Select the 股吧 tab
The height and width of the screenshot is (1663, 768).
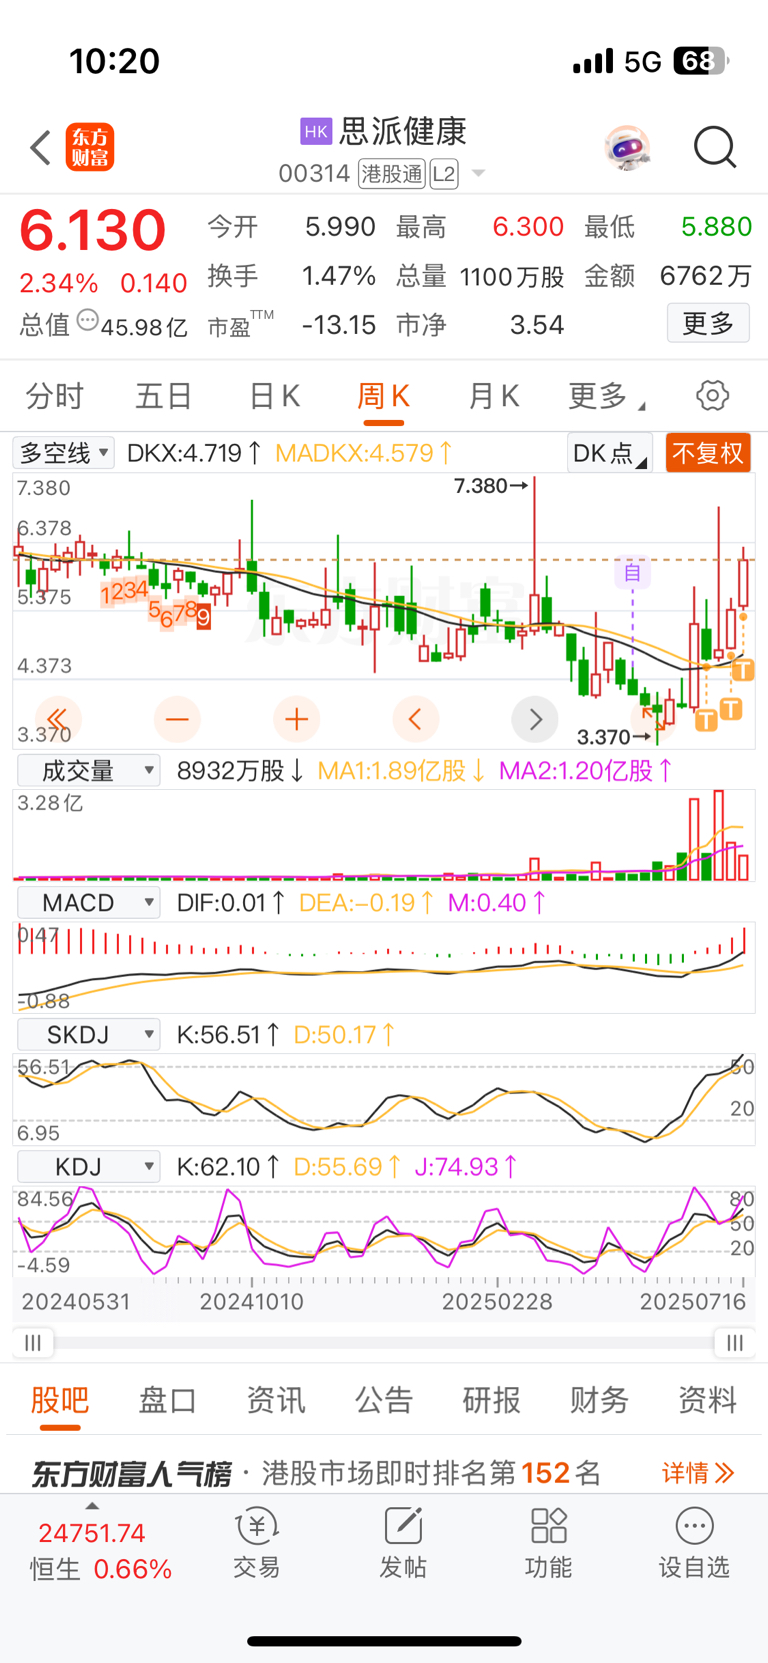coord(60,1400)
